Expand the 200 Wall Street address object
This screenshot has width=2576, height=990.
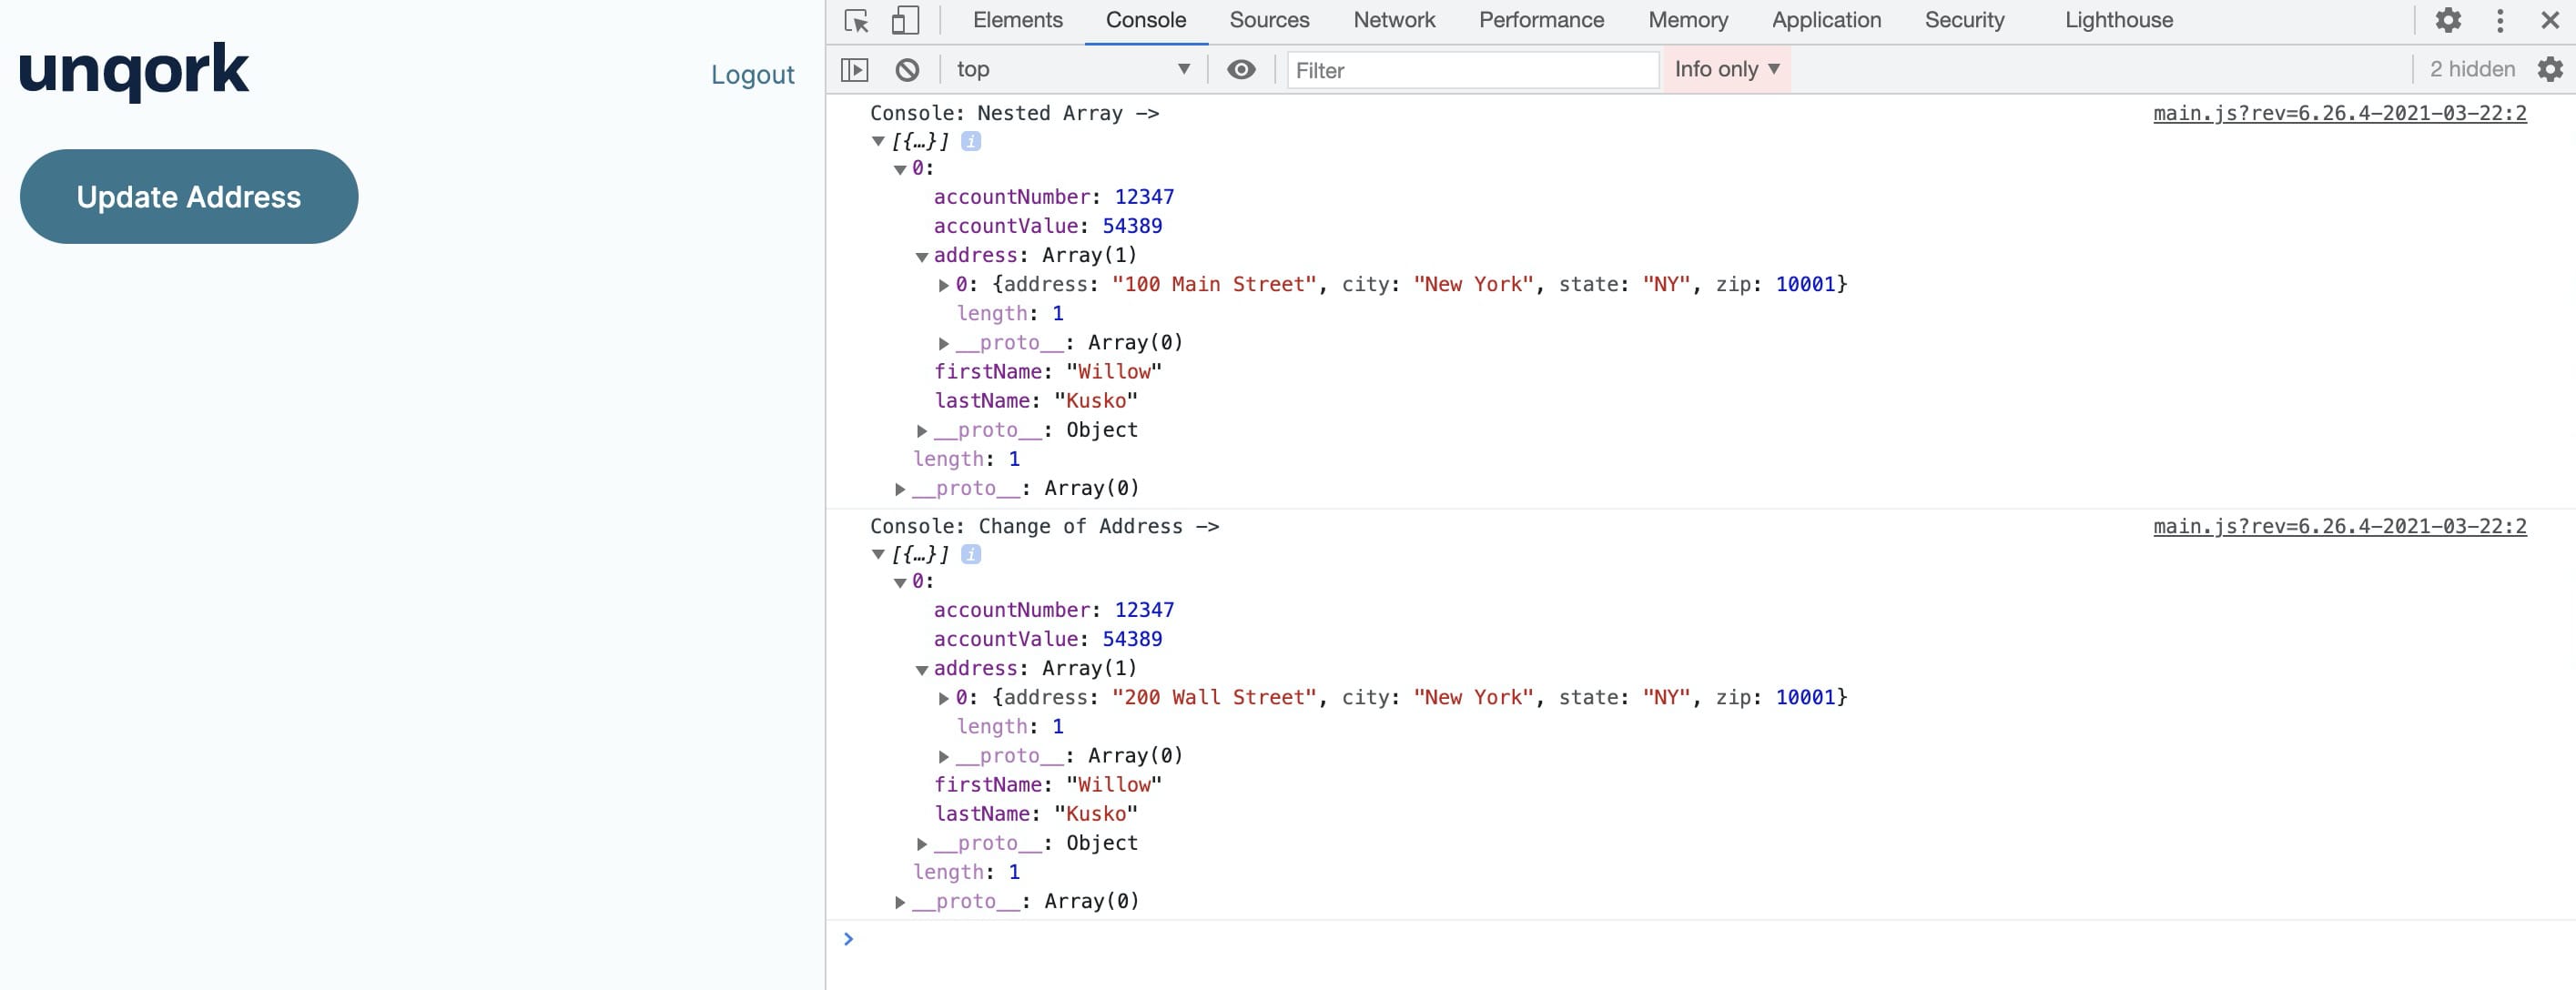click(x=943, y=698)
